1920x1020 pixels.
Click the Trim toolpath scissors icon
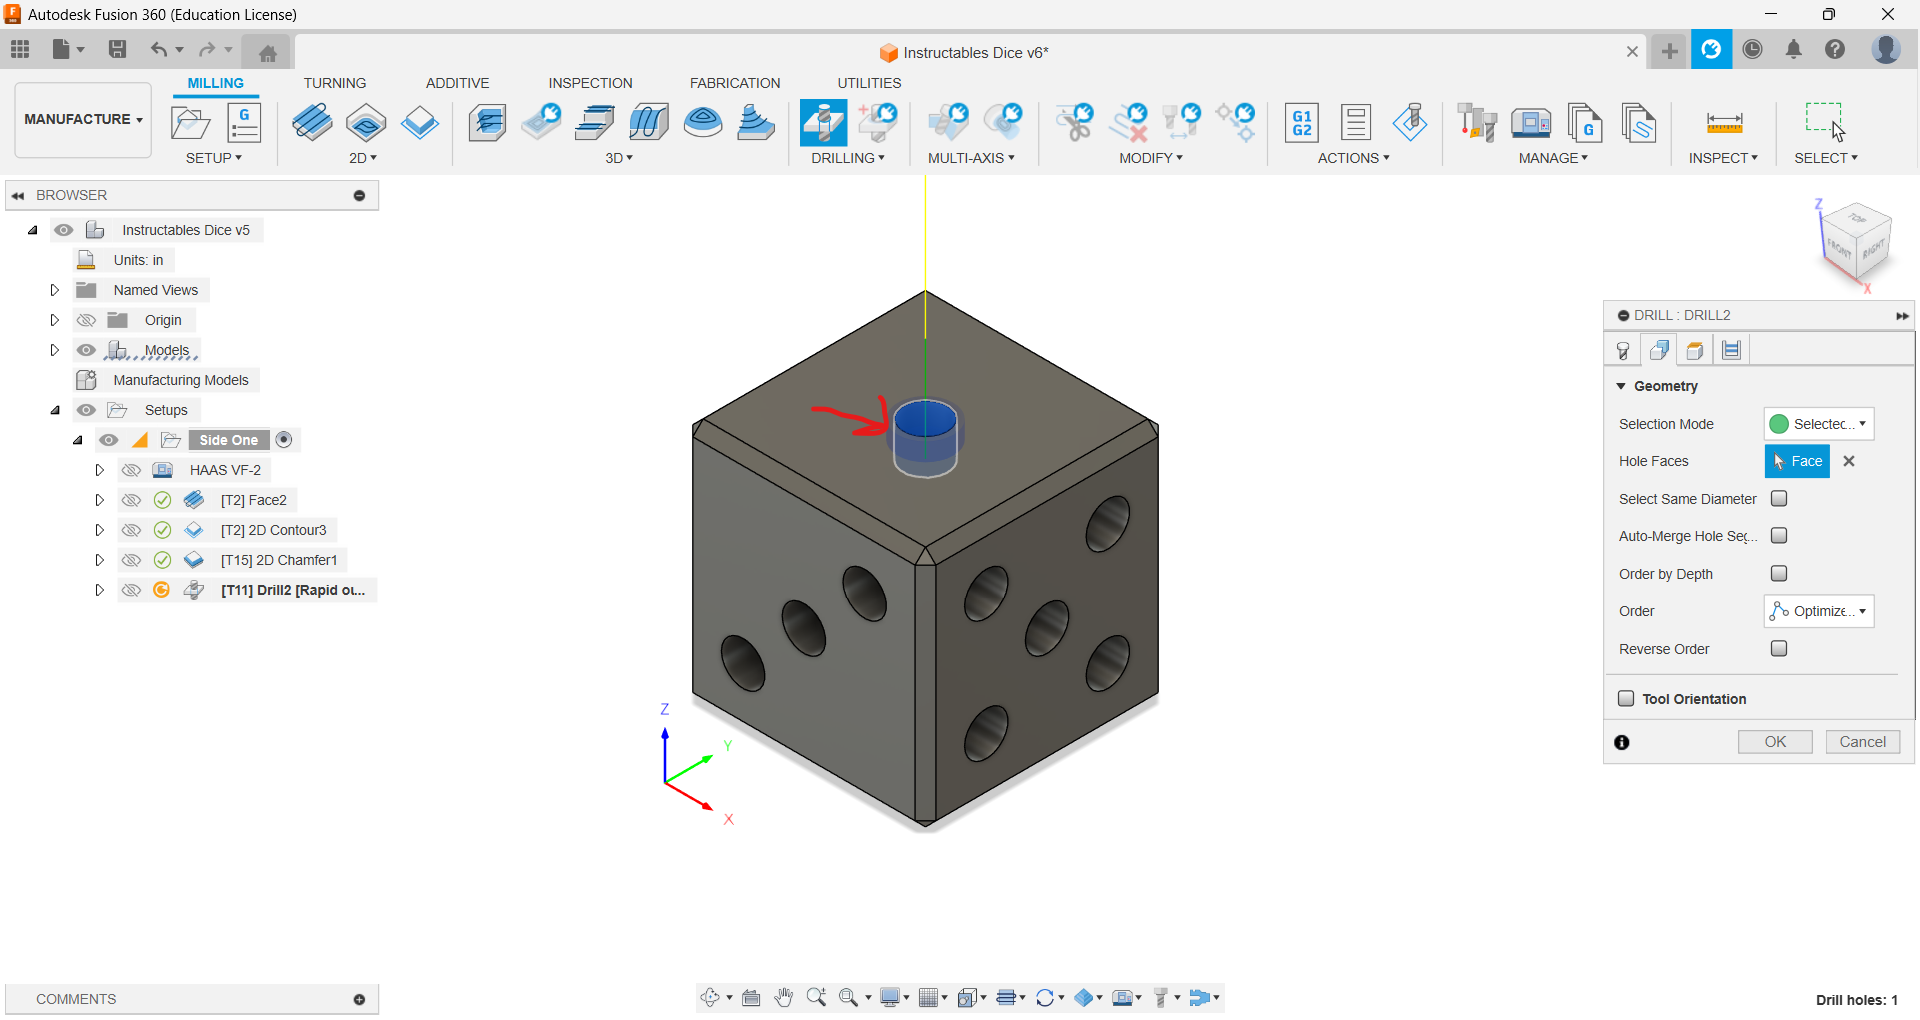pyautogui.click(x=1075, y=123)
